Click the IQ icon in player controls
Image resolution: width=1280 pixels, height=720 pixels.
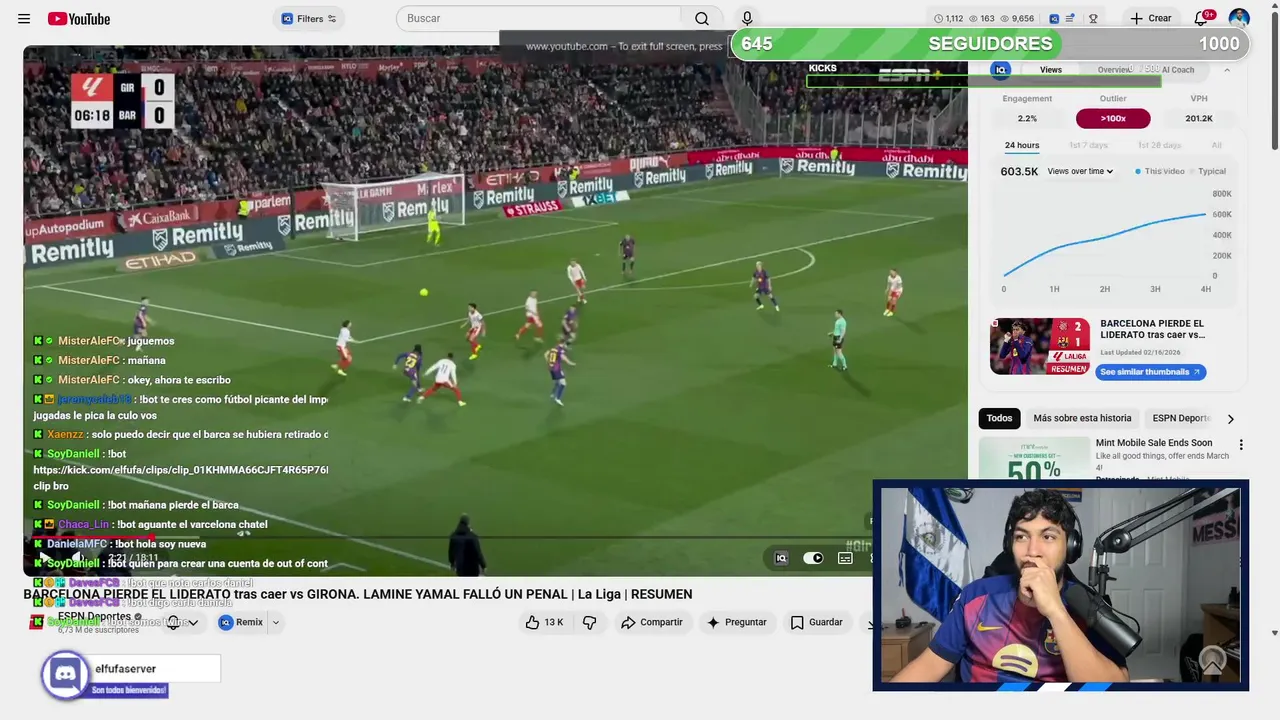pyautogui.click(x=781, y=558)
